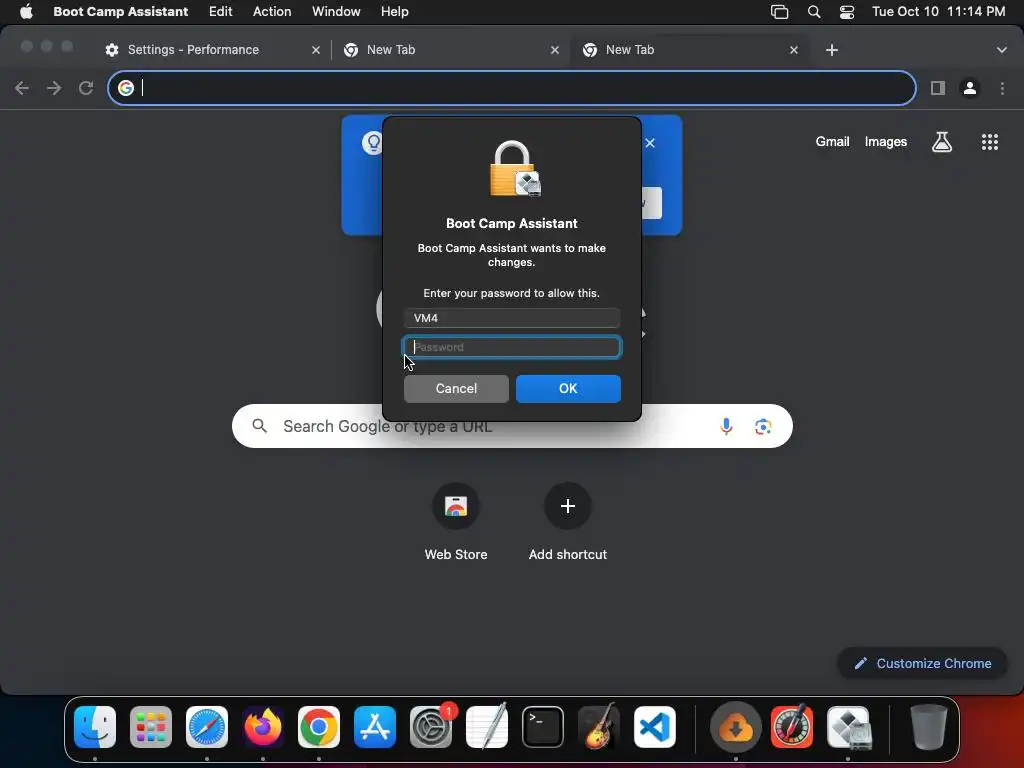Viewport: 1024px width, 768px height.
Task: Click Chrome's back navigation arrow
Action: [22, 88]
